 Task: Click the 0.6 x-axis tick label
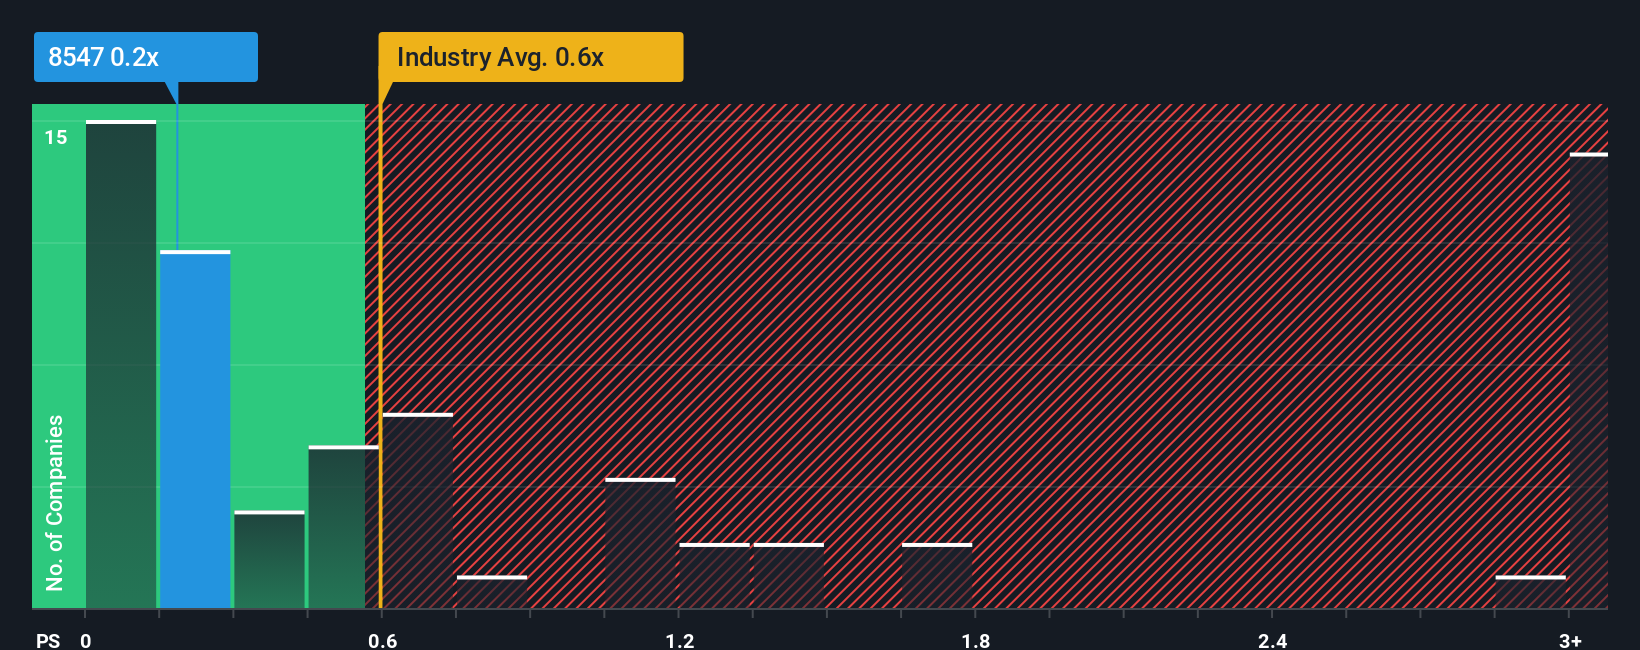click(x=382, y=640)
